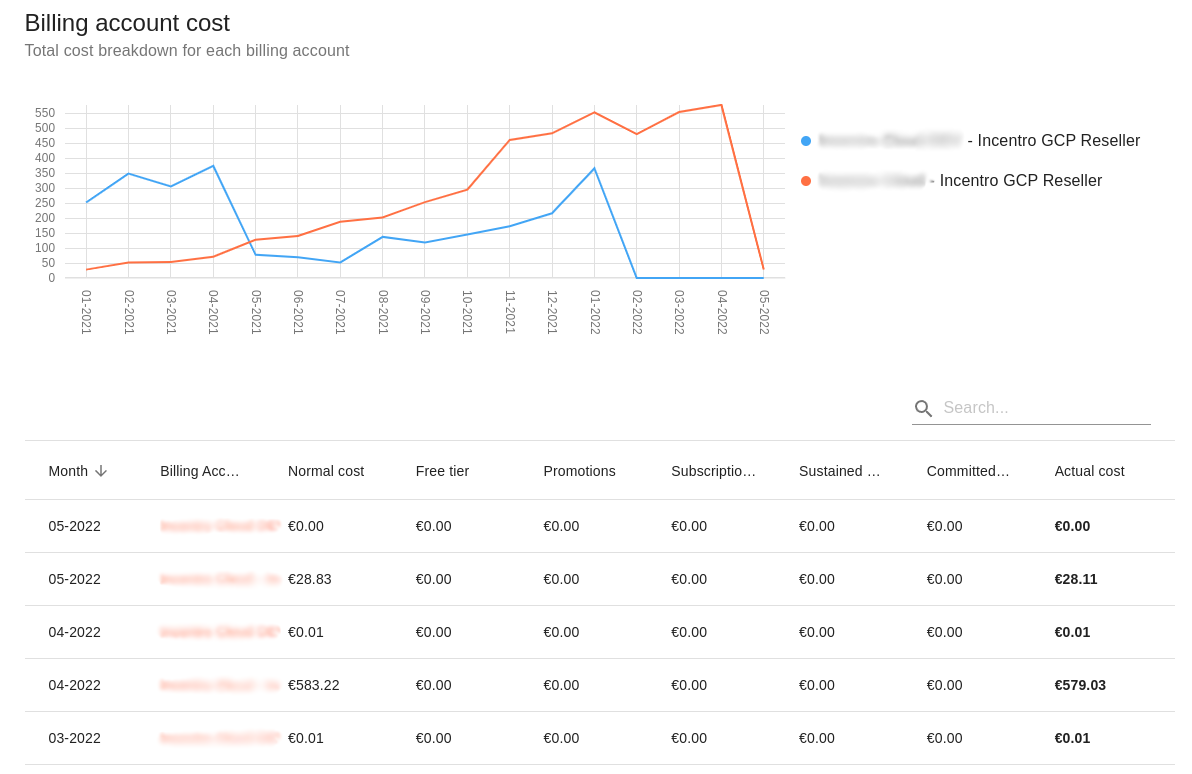The height and width of the screenshot is (774, 1192).
Task: Expand the truncated Billing Acc... column header
Action: (x=200, y=470)
